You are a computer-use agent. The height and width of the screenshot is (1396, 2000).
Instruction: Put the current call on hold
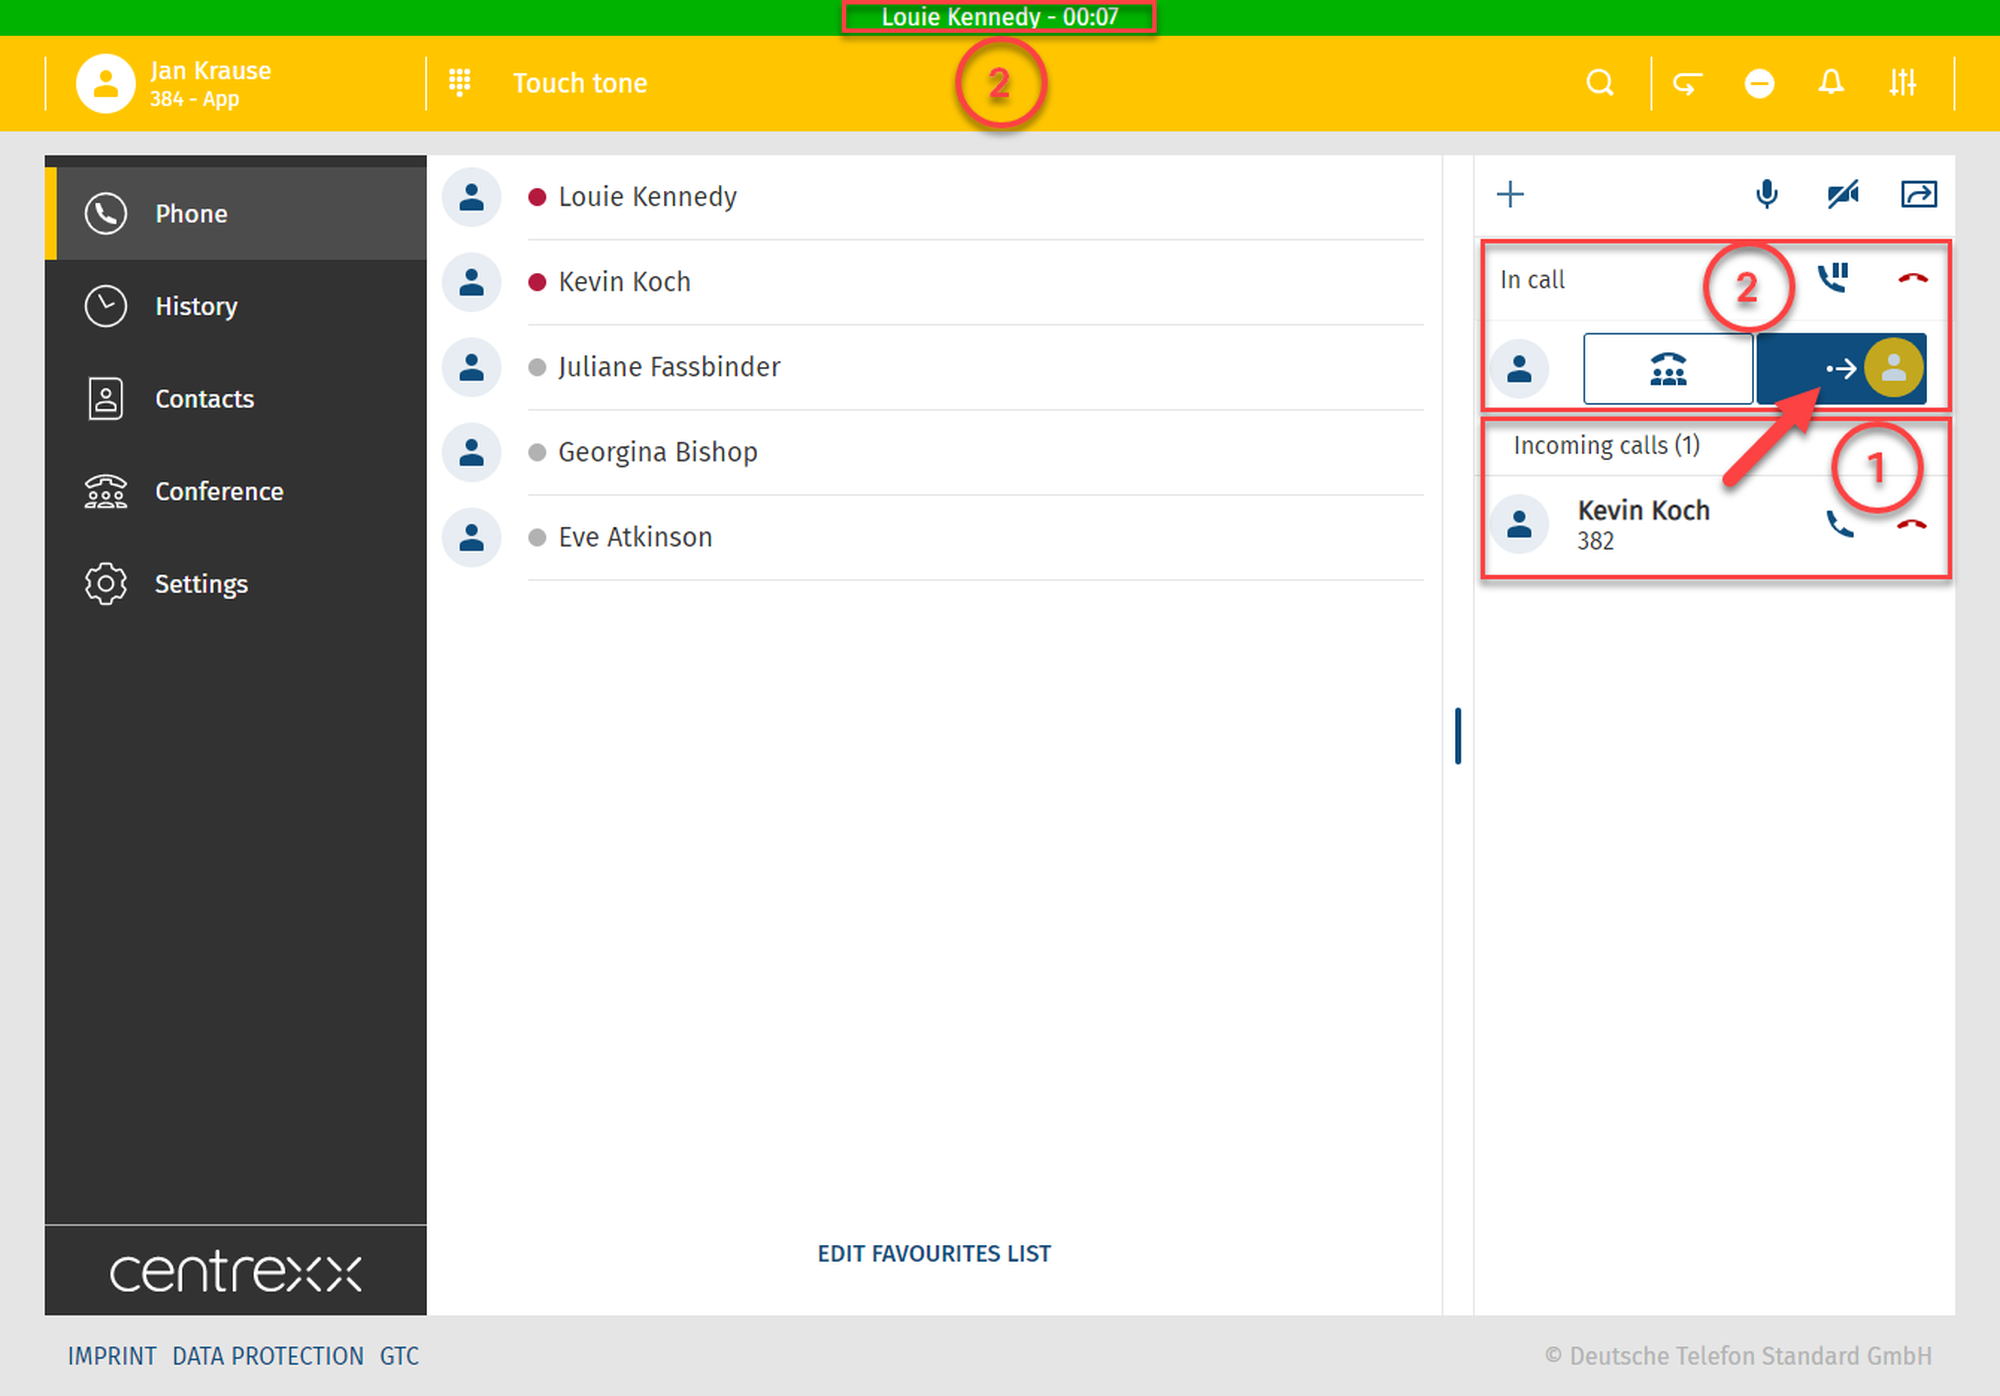tap(1833, 279)
